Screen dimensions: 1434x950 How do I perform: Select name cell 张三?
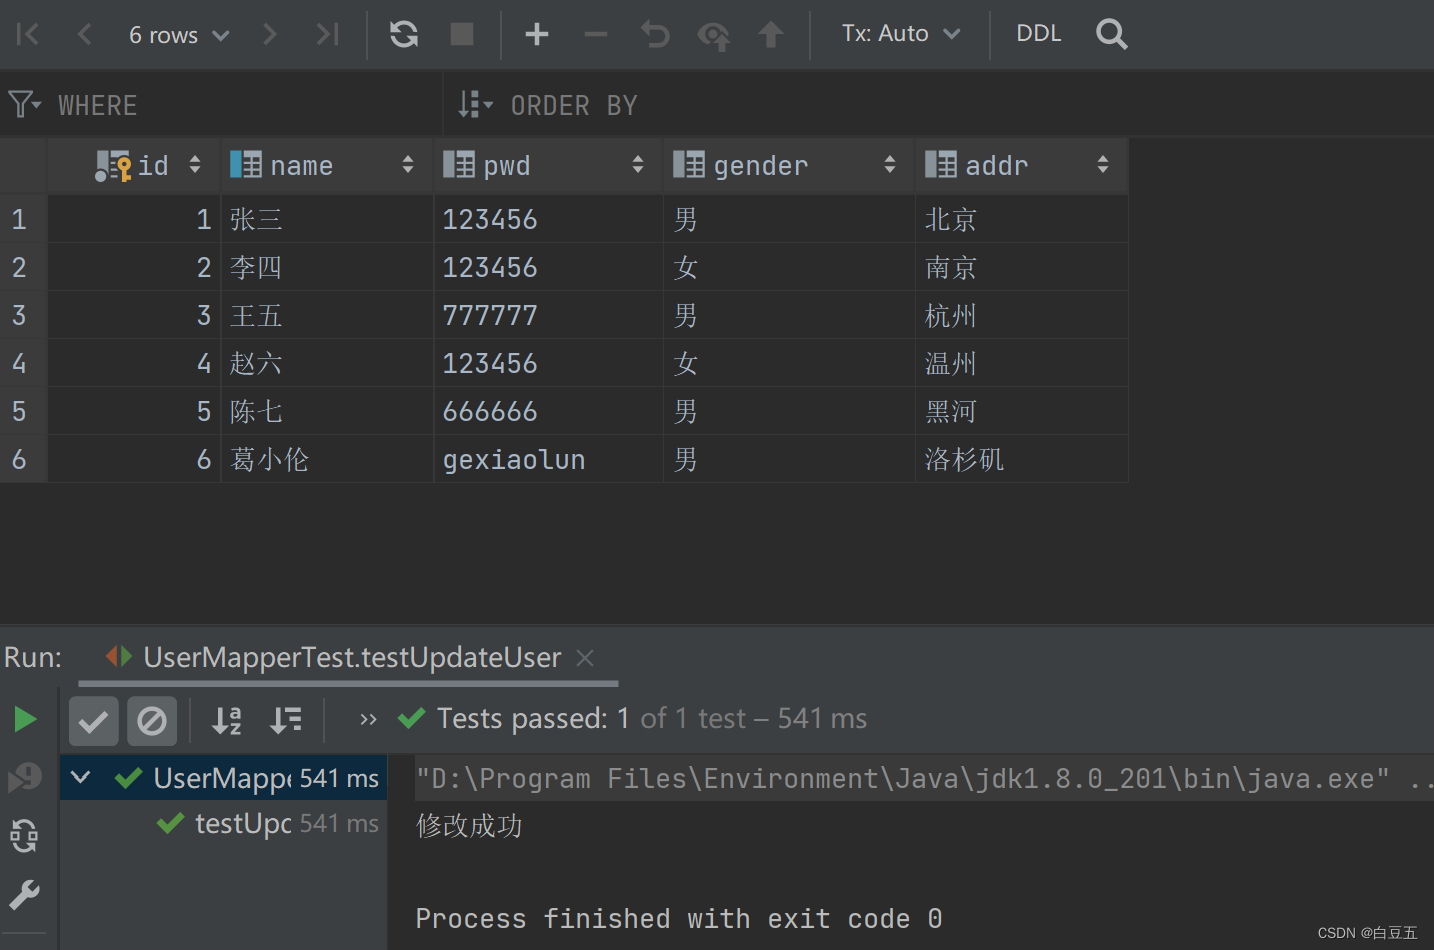[x=327, y=219]
